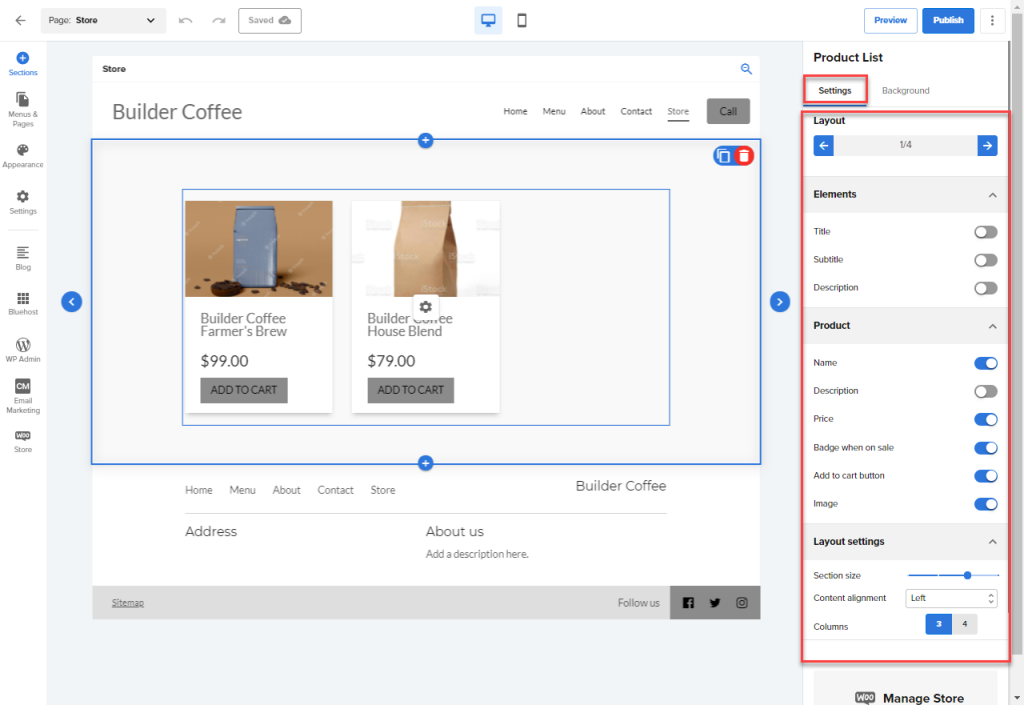Open the three-dot more options menu
The image size is (1024, 705).
(992, 20)
